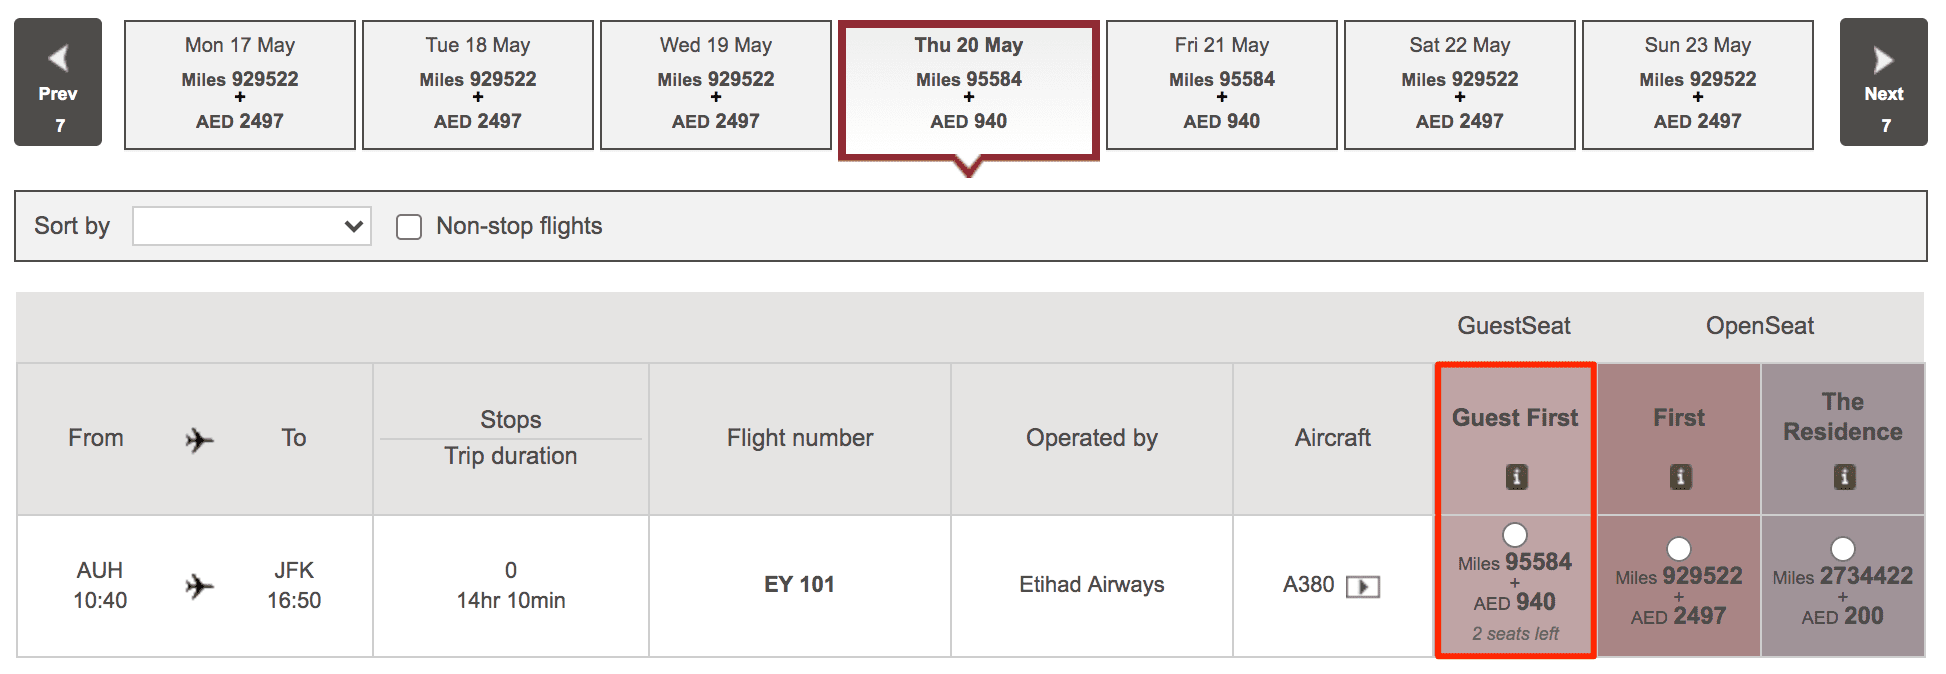1946x674 pixels.
Task: Open the Guest First fare info icon
Action: (1515, 477)
